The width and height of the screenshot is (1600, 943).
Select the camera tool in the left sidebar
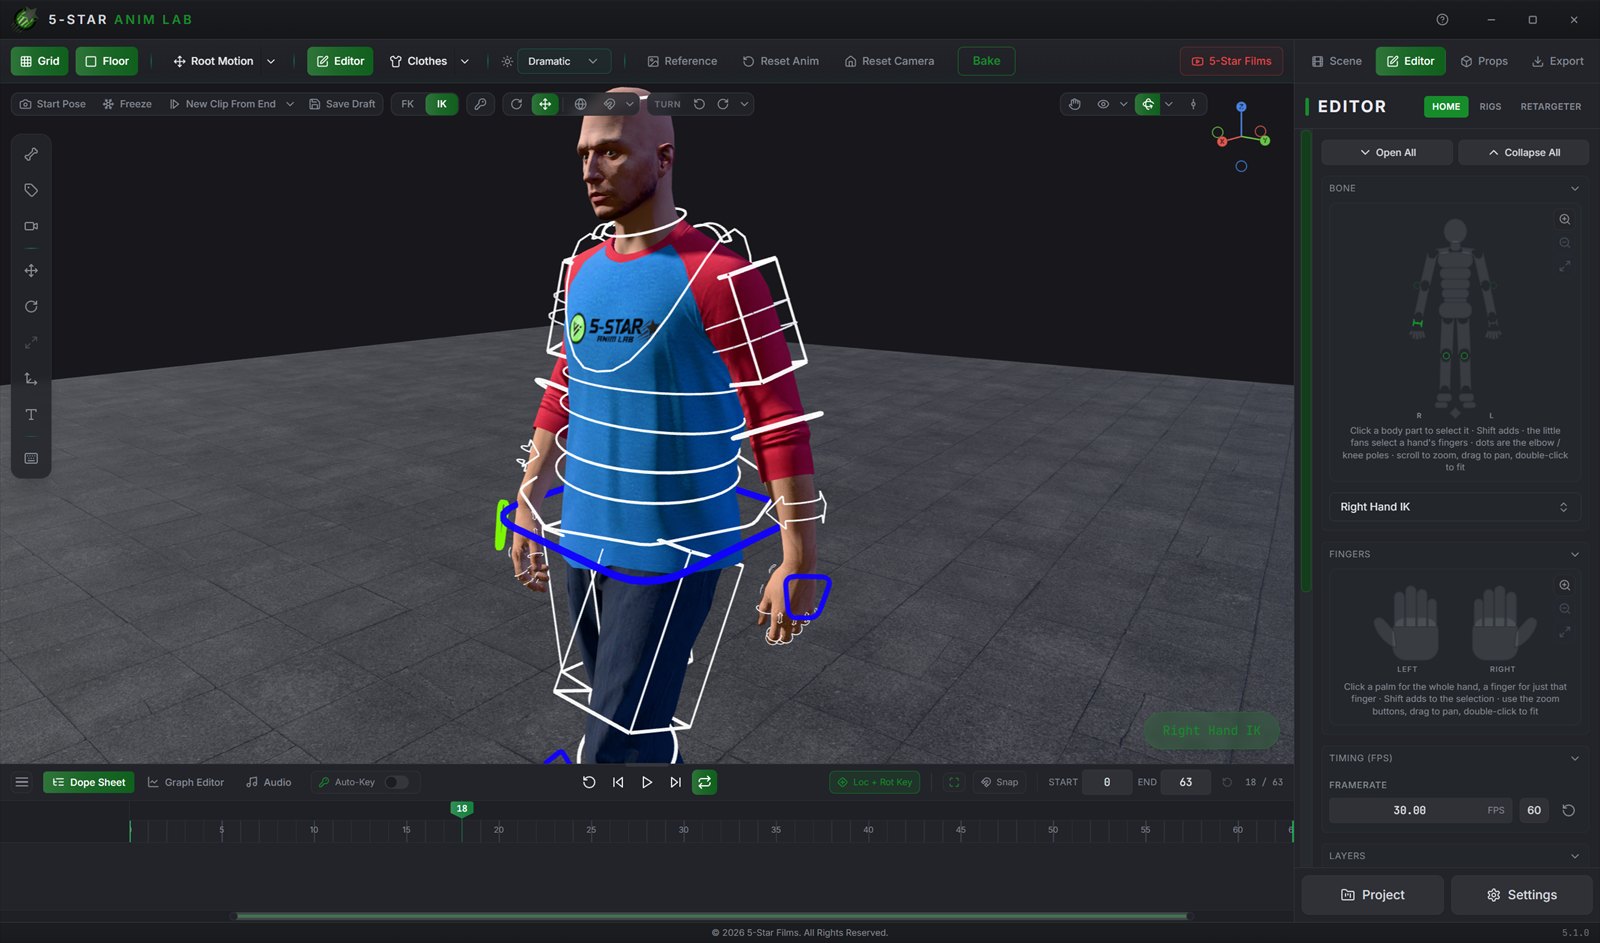31,226
